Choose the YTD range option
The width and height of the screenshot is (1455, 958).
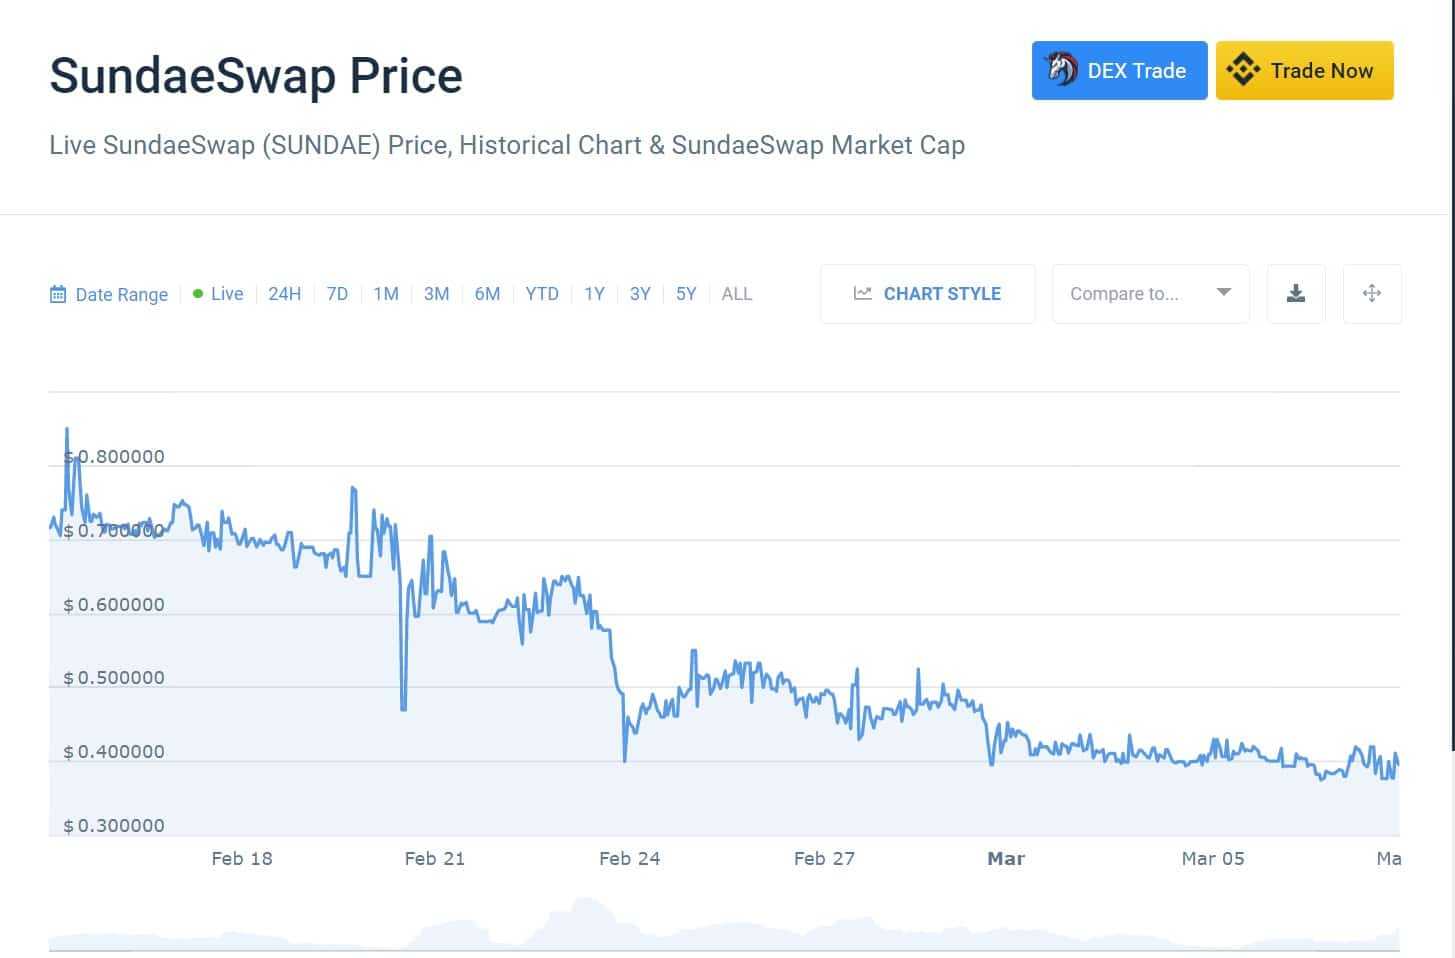542,294
